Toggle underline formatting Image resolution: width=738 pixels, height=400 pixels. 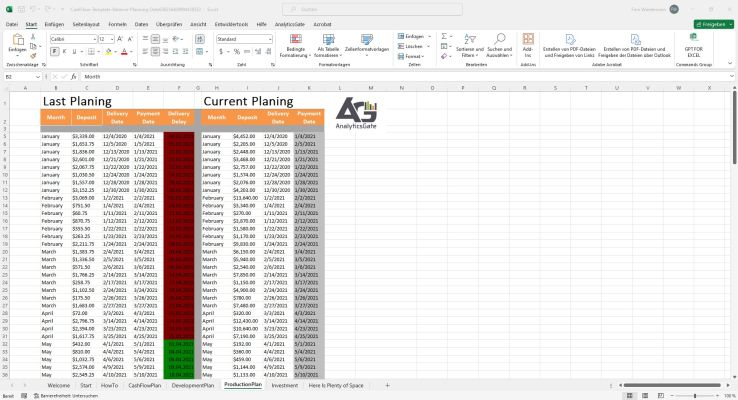pyautogui.click(x=71, y=49)
